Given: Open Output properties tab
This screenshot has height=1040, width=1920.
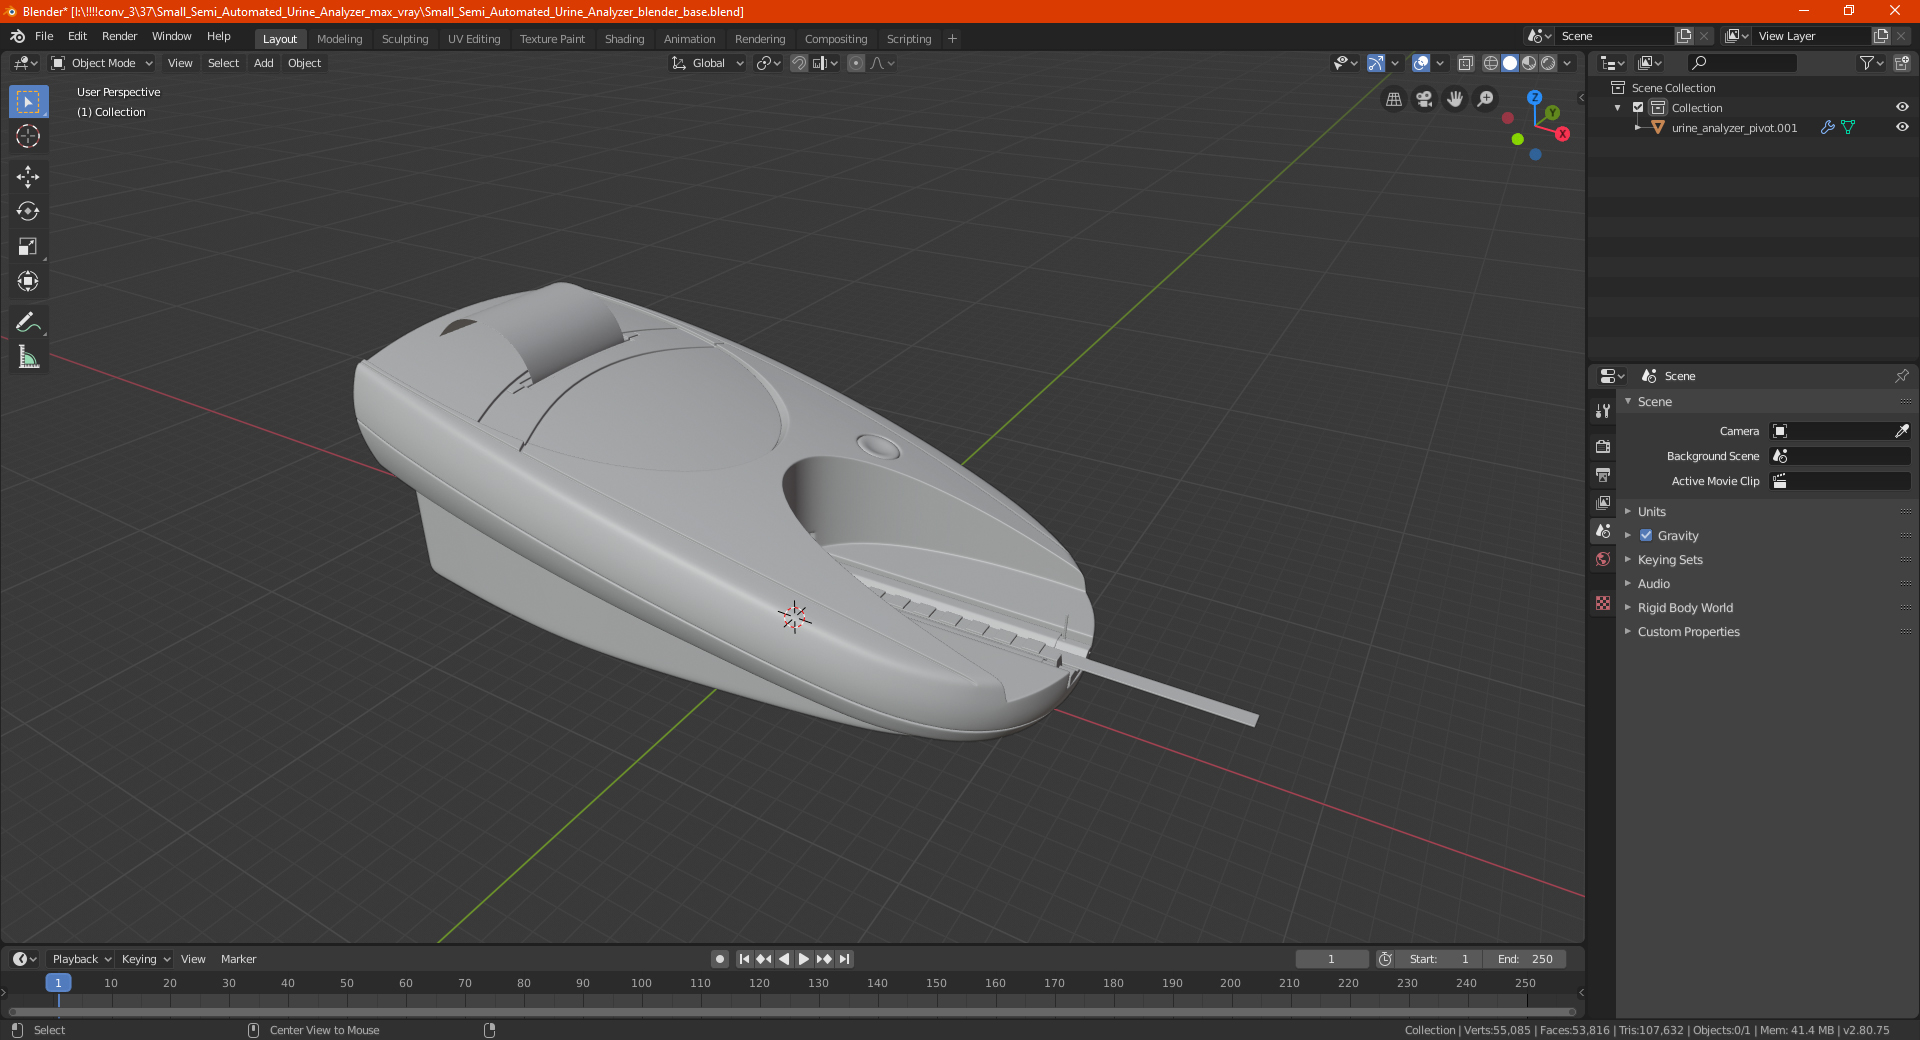Looking at the screenshot, I should click(1603, 474).
